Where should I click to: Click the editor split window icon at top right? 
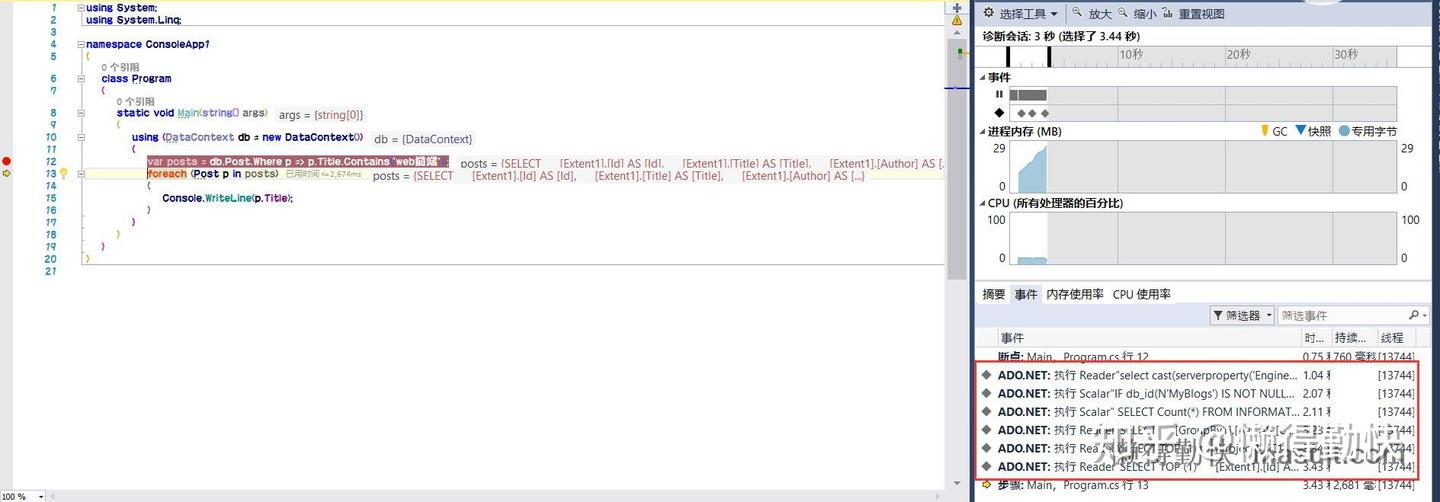click(957, 7)
